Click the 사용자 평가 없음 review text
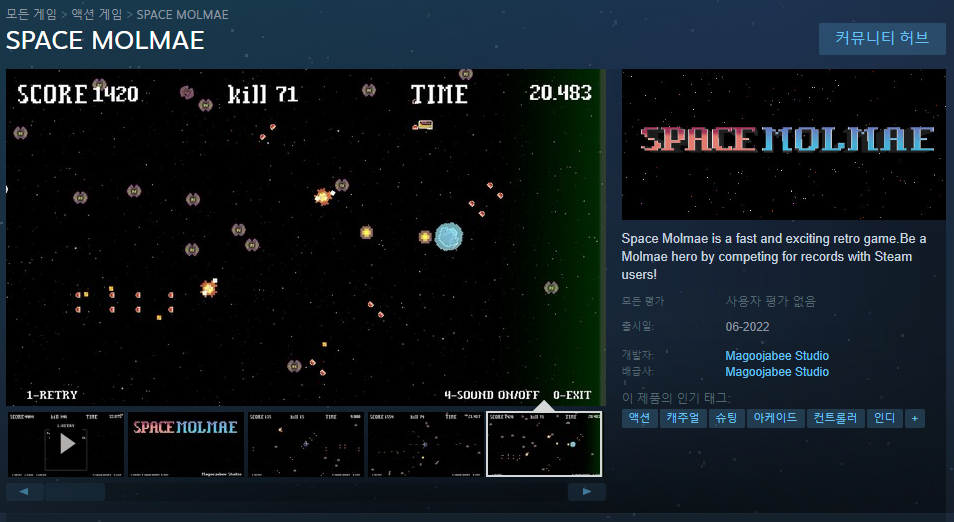The height and width of the screenshot is (522, 954). coord(770,301)
